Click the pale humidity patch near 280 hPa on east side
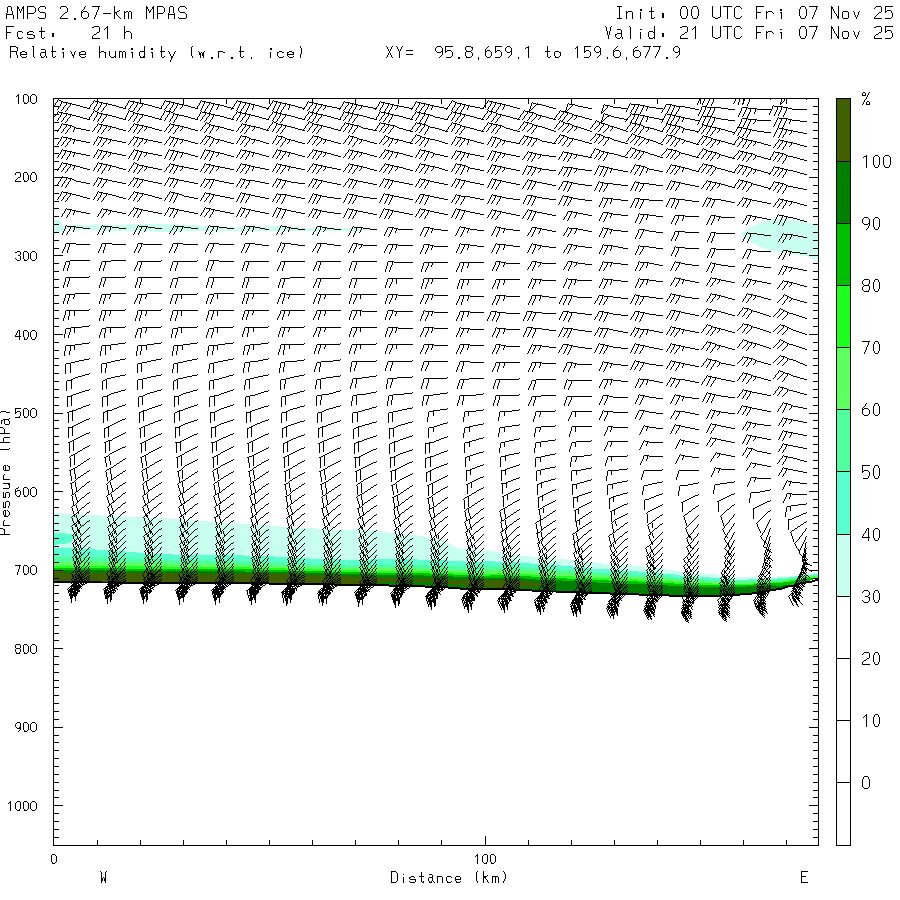This screenshot has height=900, width=900. pos(783,236)
